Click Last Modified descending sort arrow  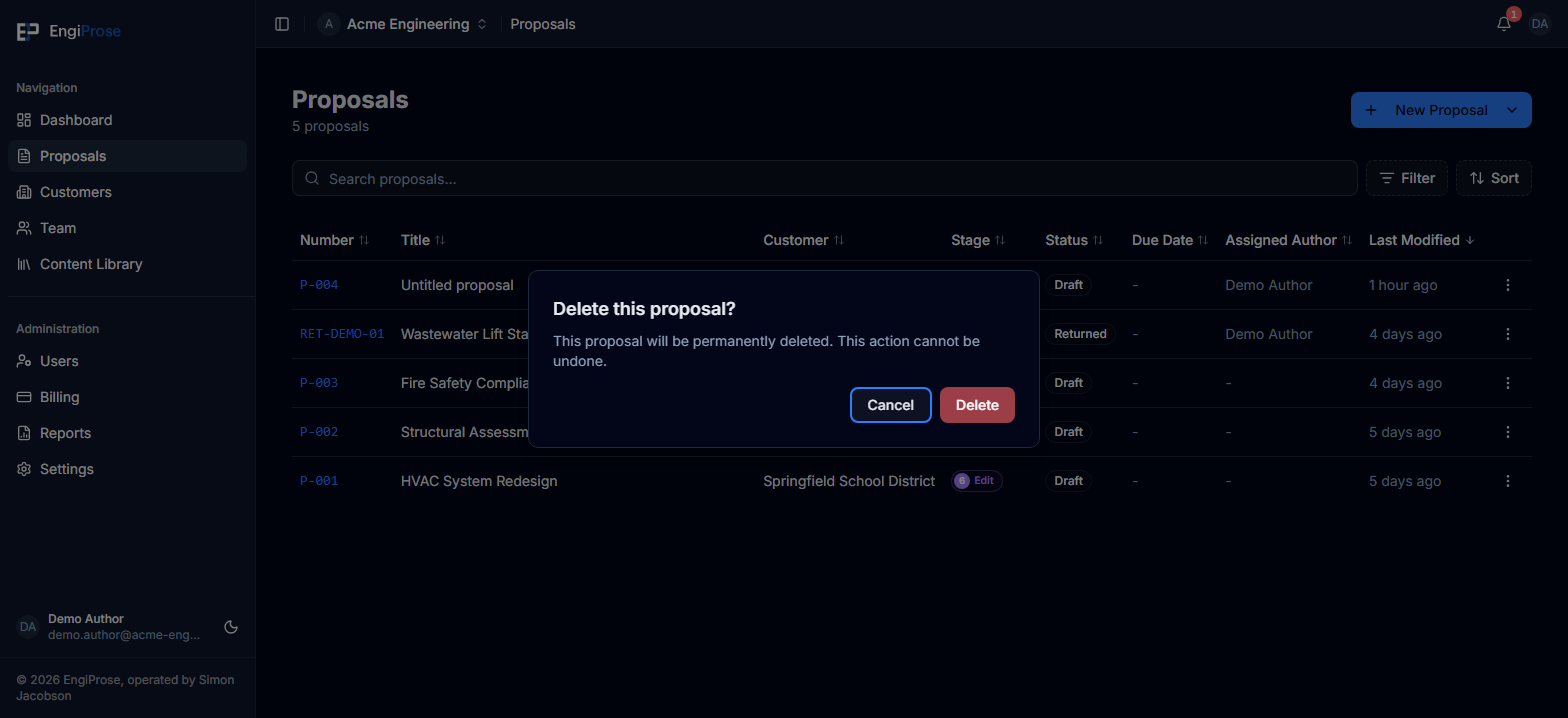point(1469,240)
